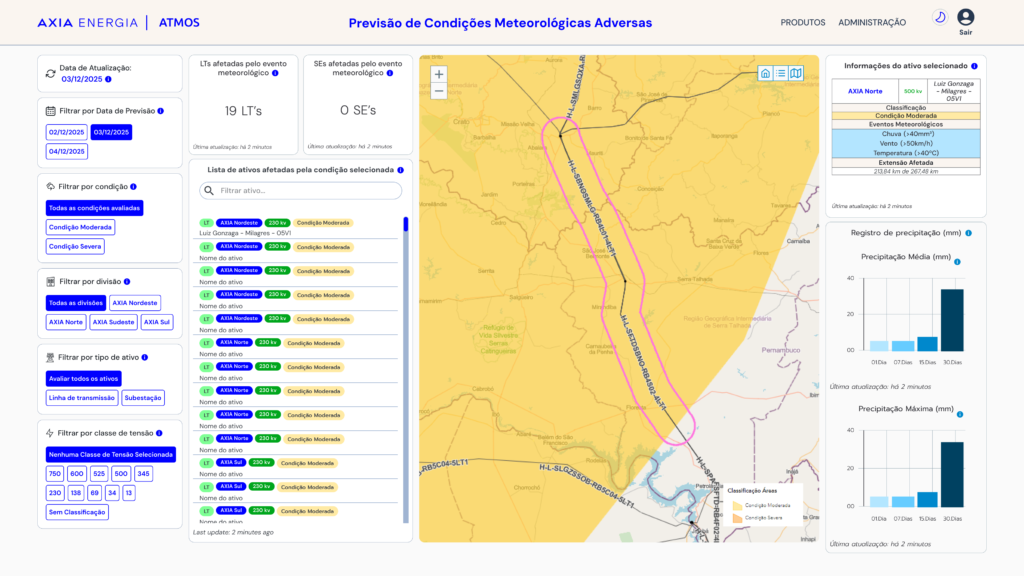
Task: Enable the AXIA Sudeste division filter
Action: (113, 322)
